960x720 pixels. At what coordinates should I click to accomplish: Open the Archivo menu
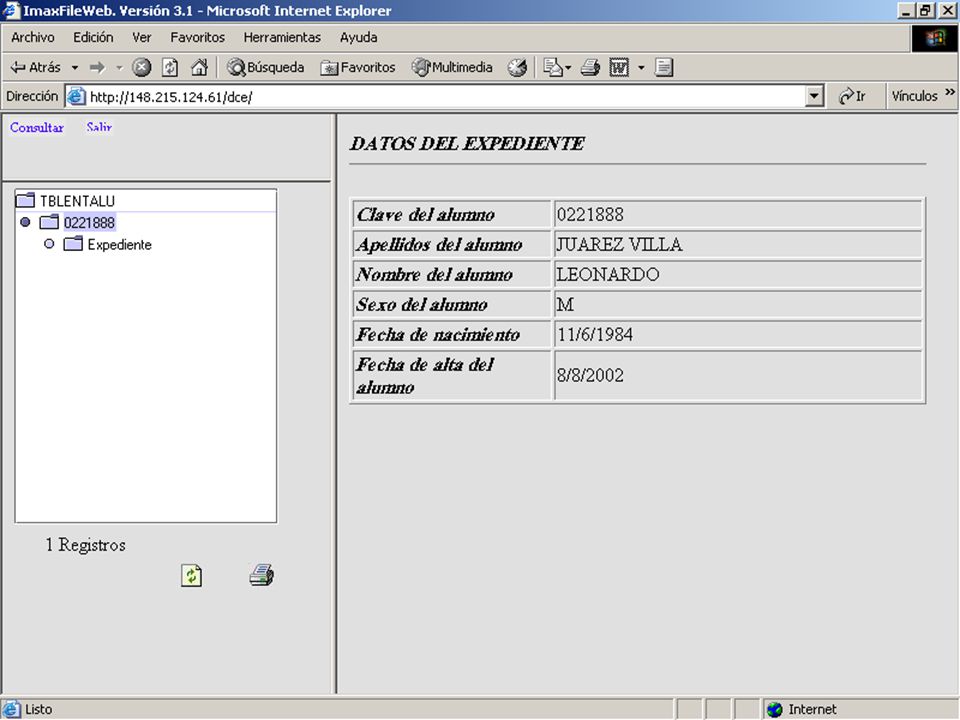point(32,37)
